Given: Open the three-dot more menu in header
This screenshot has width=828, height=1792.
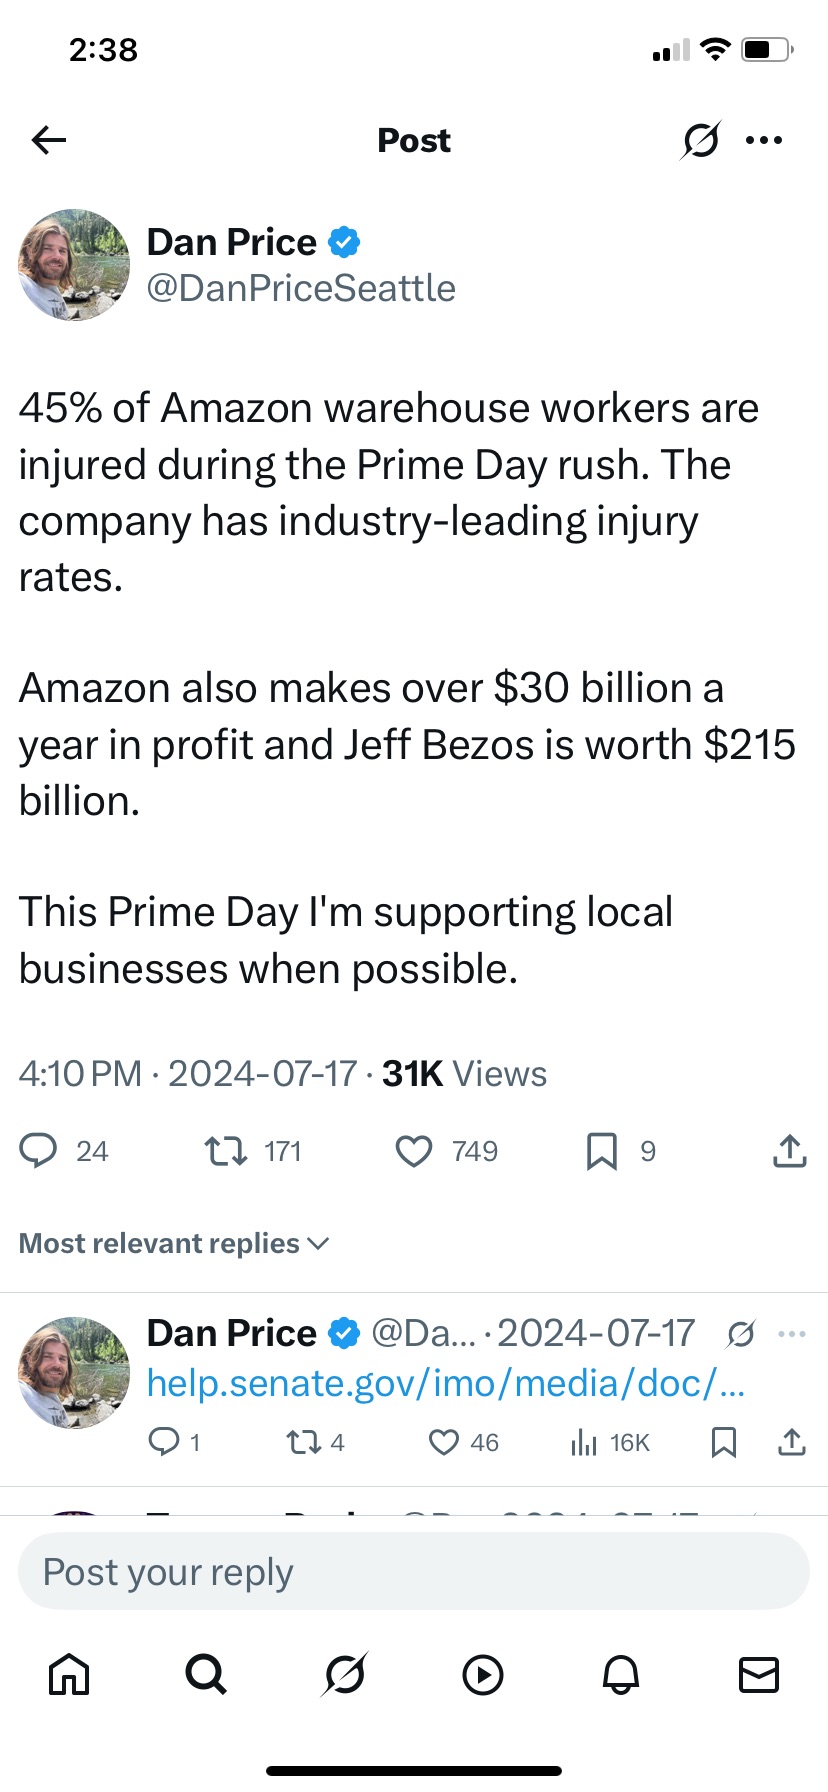Looking at the screenshot, I should [764, 140].
